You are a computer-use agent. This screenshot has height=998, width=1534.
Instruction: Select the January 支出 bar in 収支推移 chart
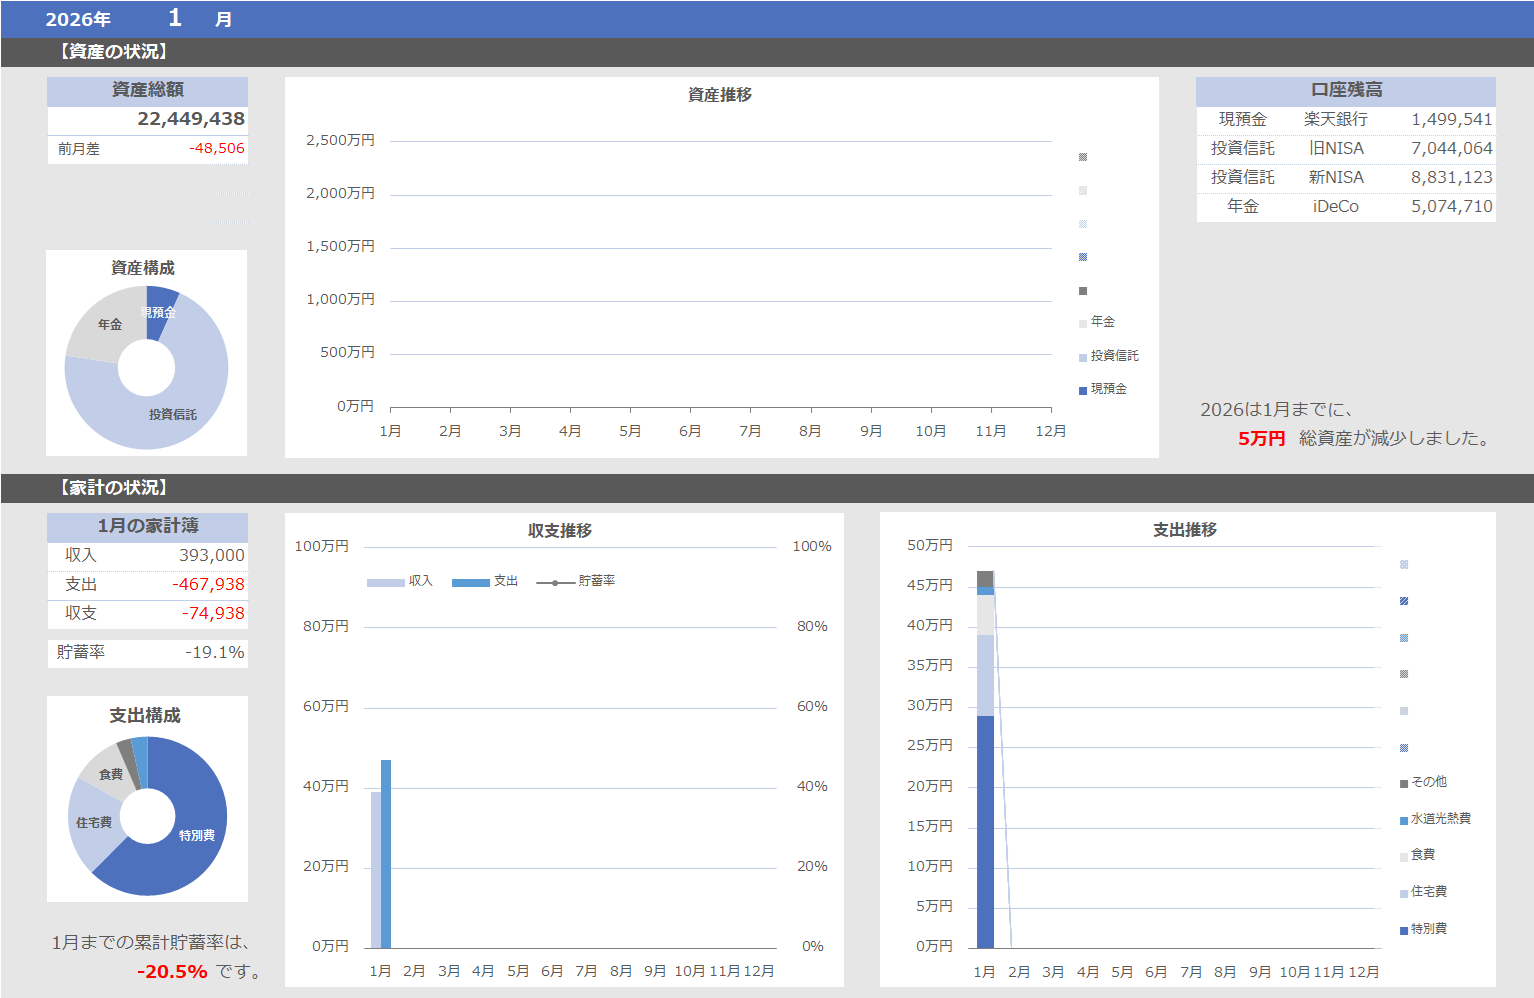[x=386, y=853]
